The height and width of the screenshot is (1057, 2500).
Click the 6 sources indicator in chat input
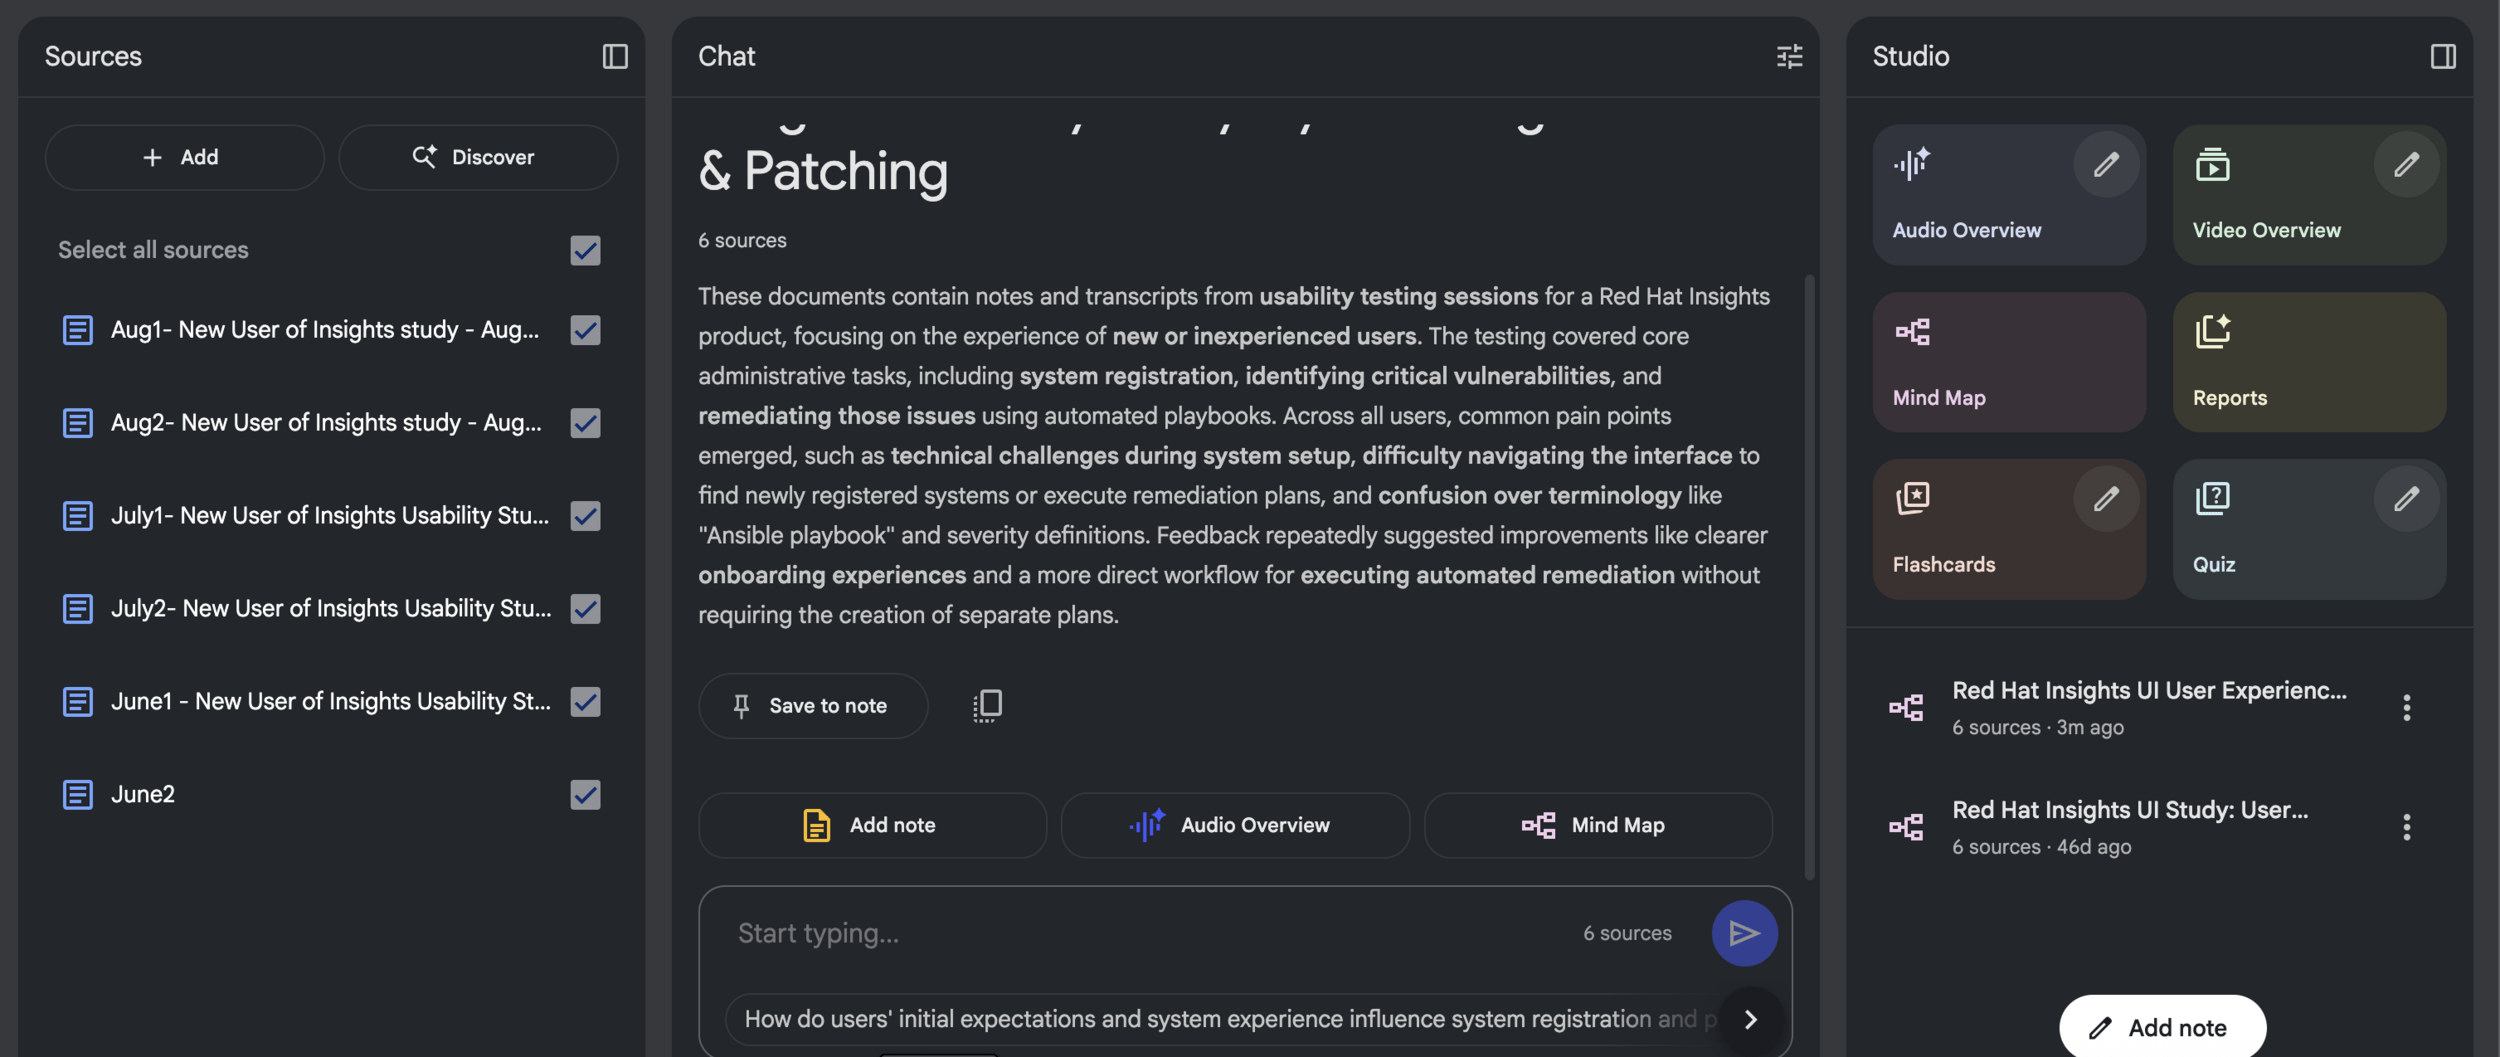pos(1627,933)
